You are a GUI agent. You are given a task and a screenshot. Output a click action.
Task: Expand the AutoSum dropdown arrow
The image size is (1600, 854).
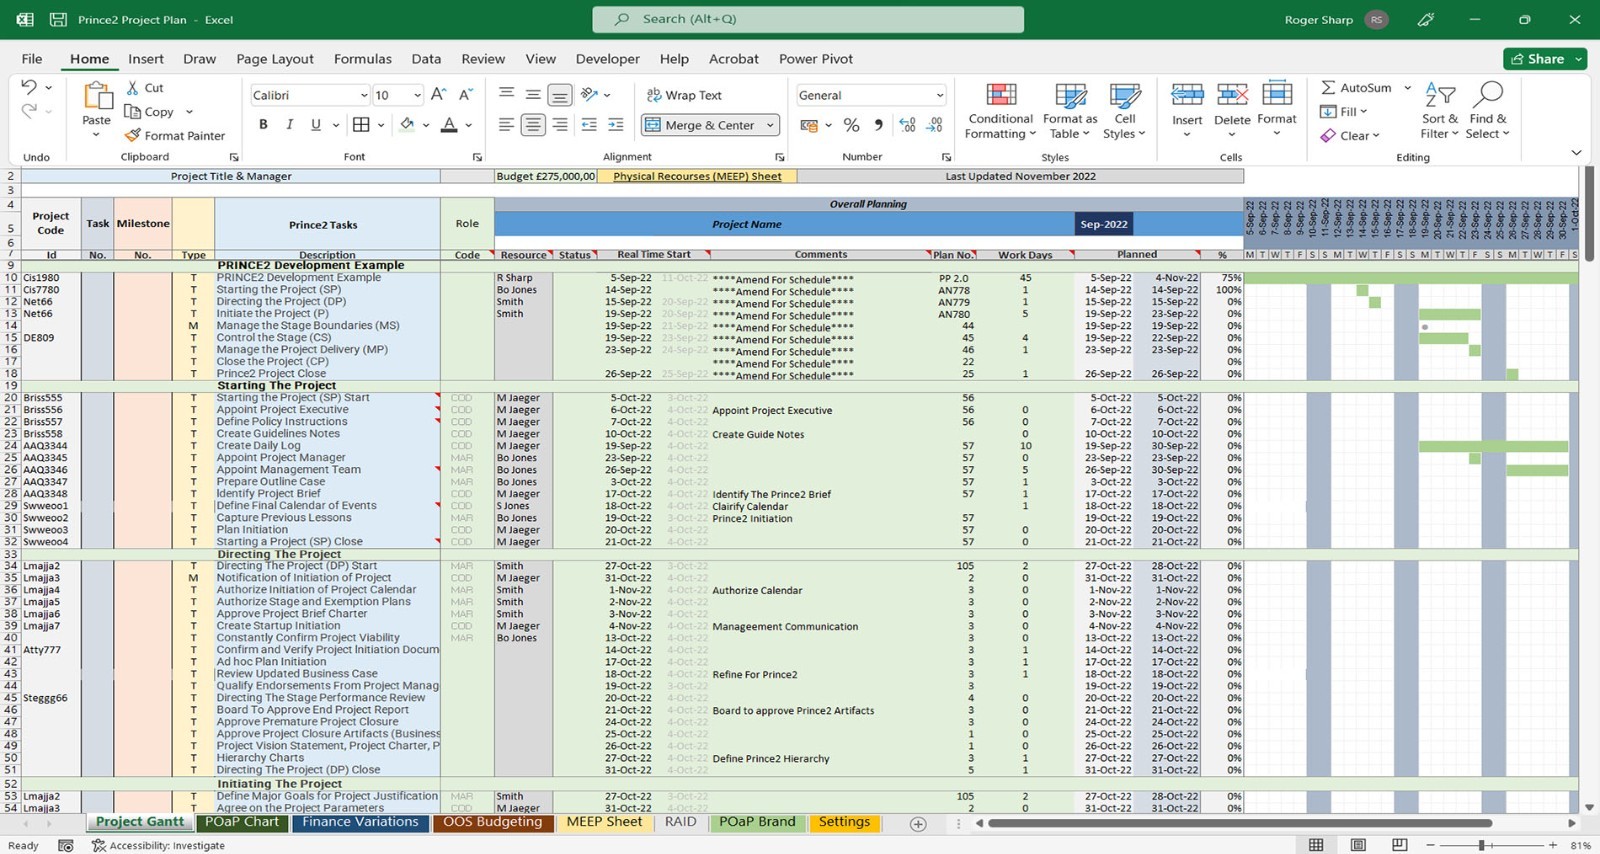click(x=1407, y=88)
